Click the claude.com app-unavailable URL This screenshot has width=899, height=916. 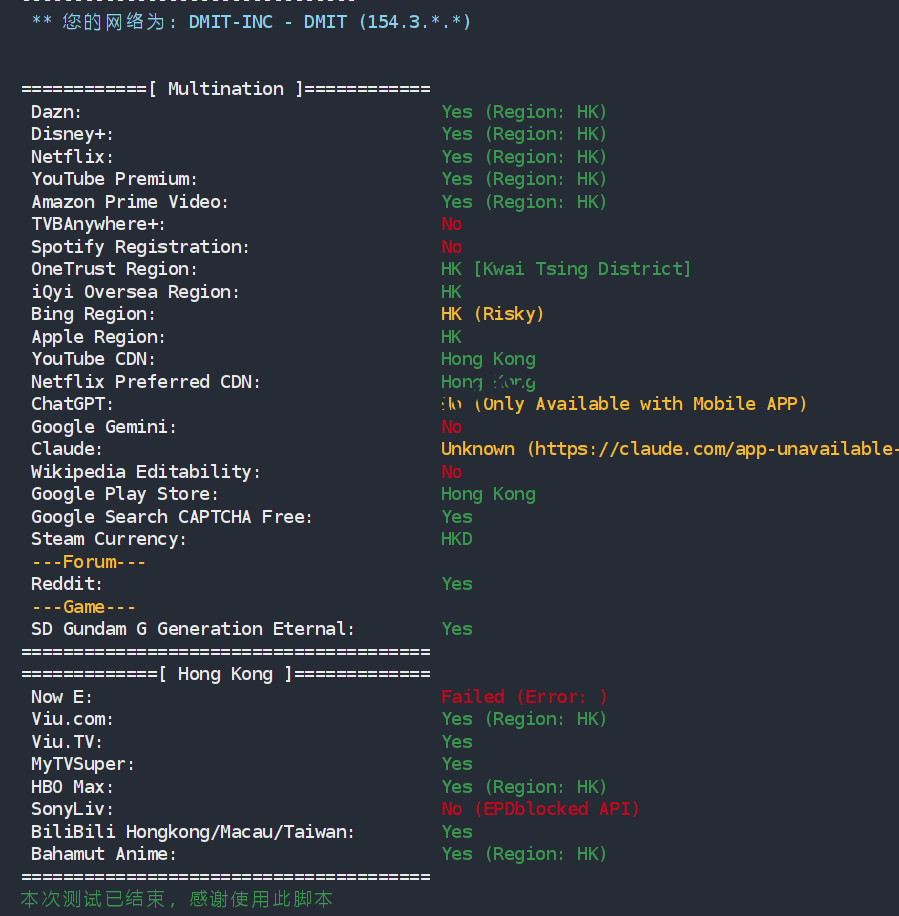715,449
